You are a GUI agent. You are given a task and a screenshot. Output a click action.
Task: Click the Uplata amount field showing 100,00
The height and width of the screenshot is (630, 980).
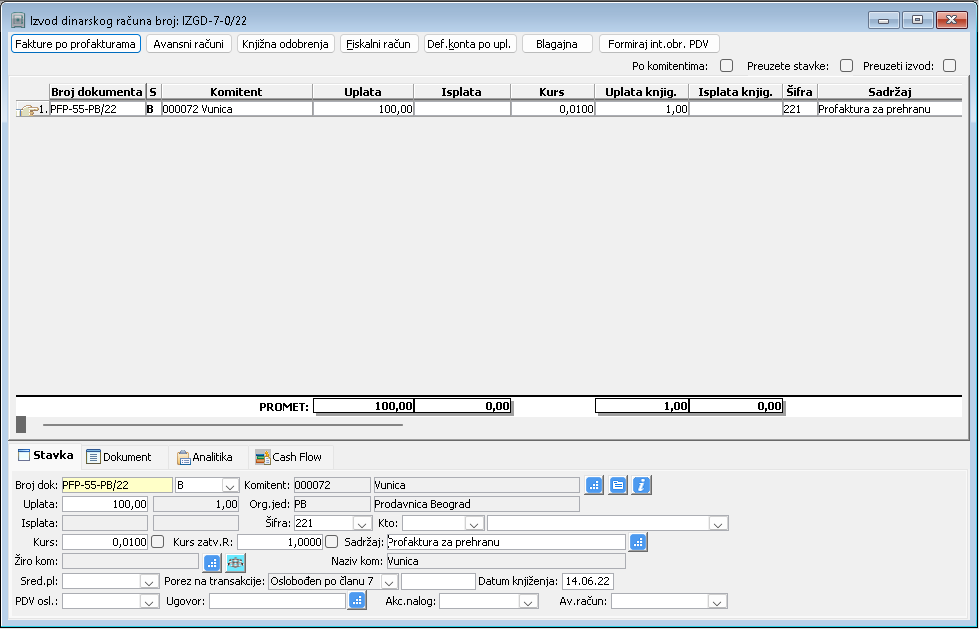(x=105, y=504)
